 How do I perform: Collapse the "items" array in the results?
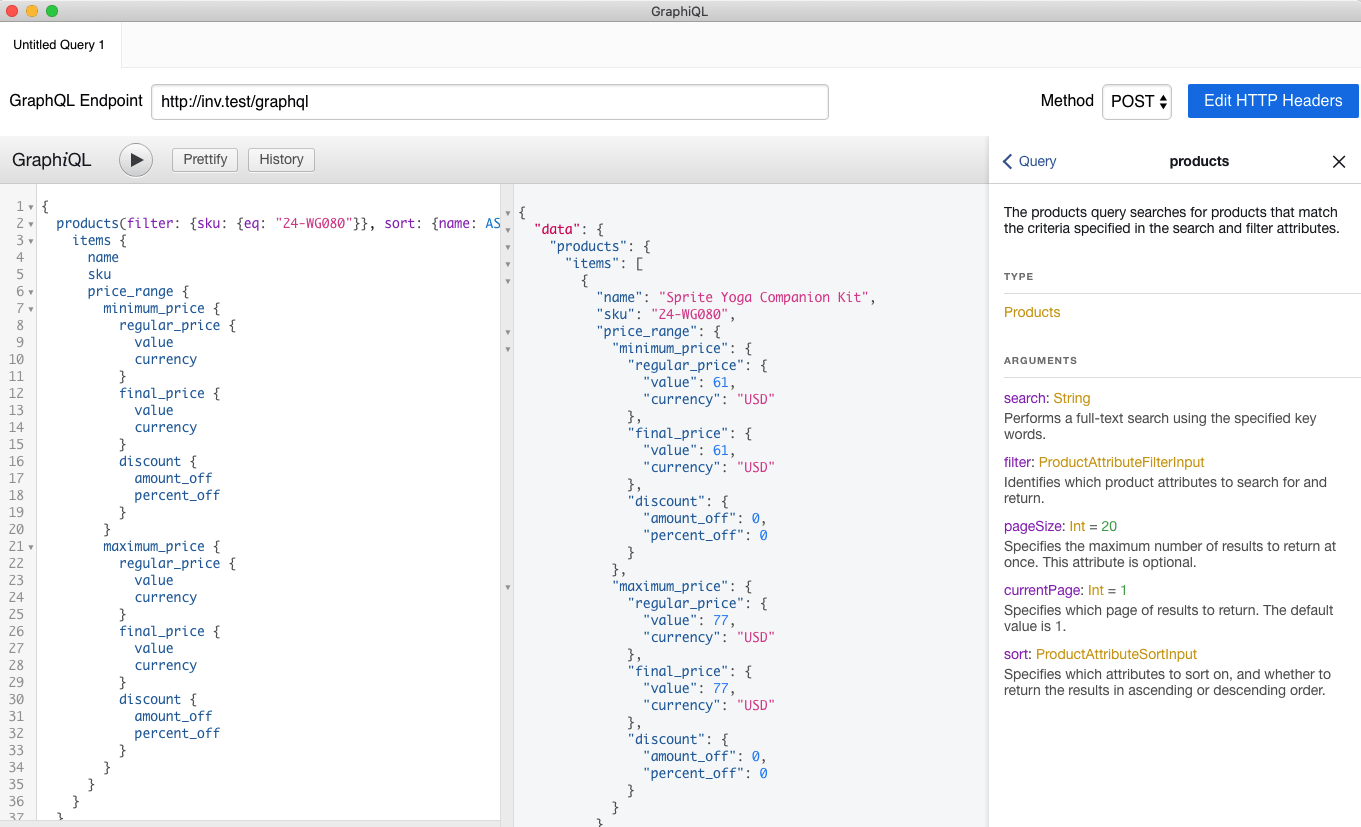click(x=508, y=263)
